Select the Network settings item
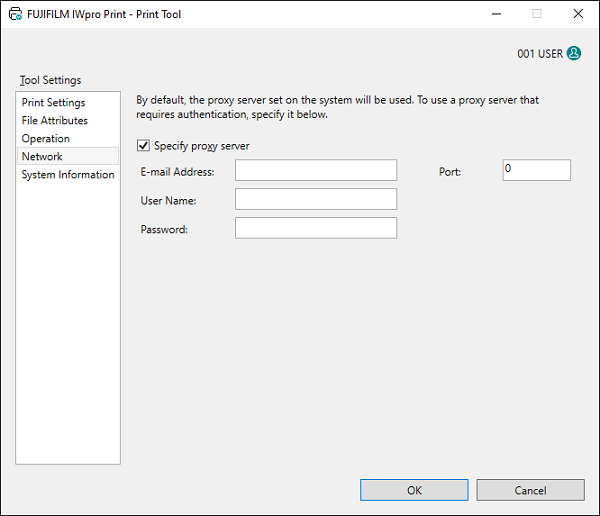600x516 pixels. point(43,157)
